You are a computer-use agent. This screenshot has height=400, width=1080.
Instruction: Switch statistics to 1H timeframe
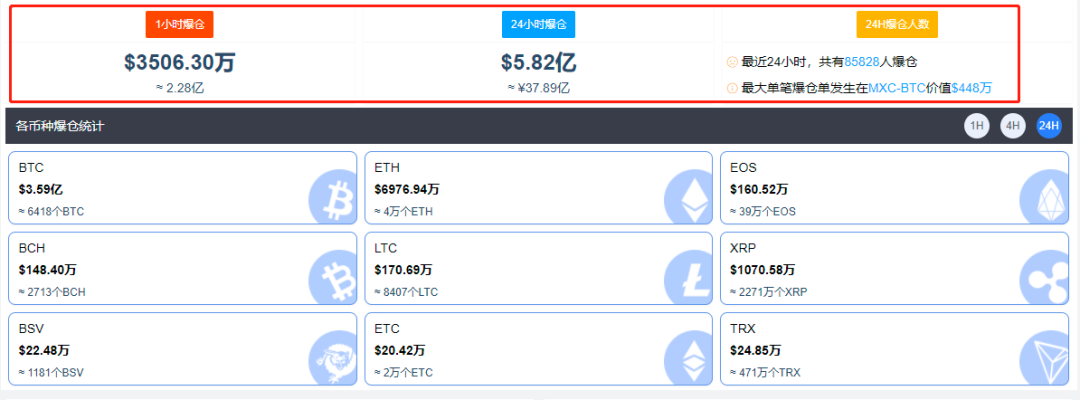click(x=976, y=126)
